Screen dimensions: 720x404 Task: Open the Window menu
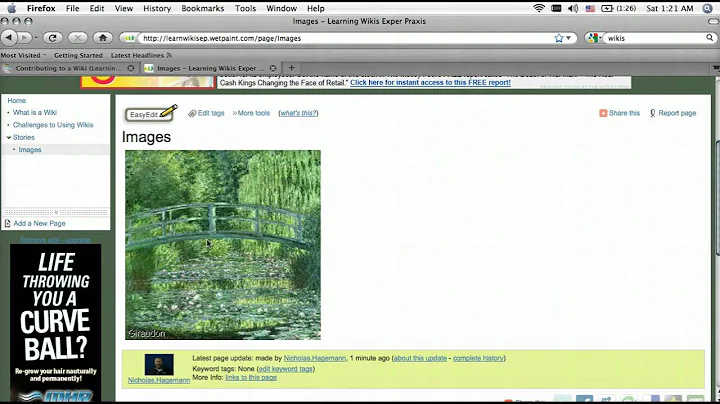[x=281, y=8]
